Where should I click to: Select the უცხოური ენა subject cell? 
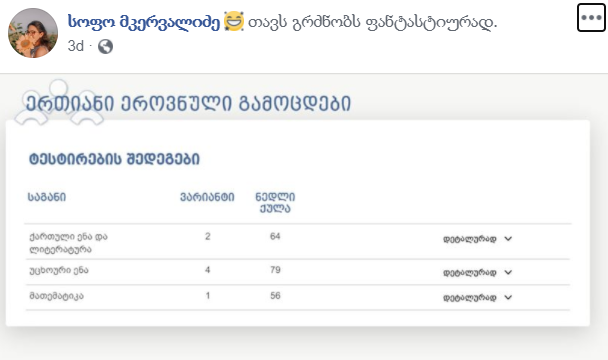click(59, 270)
